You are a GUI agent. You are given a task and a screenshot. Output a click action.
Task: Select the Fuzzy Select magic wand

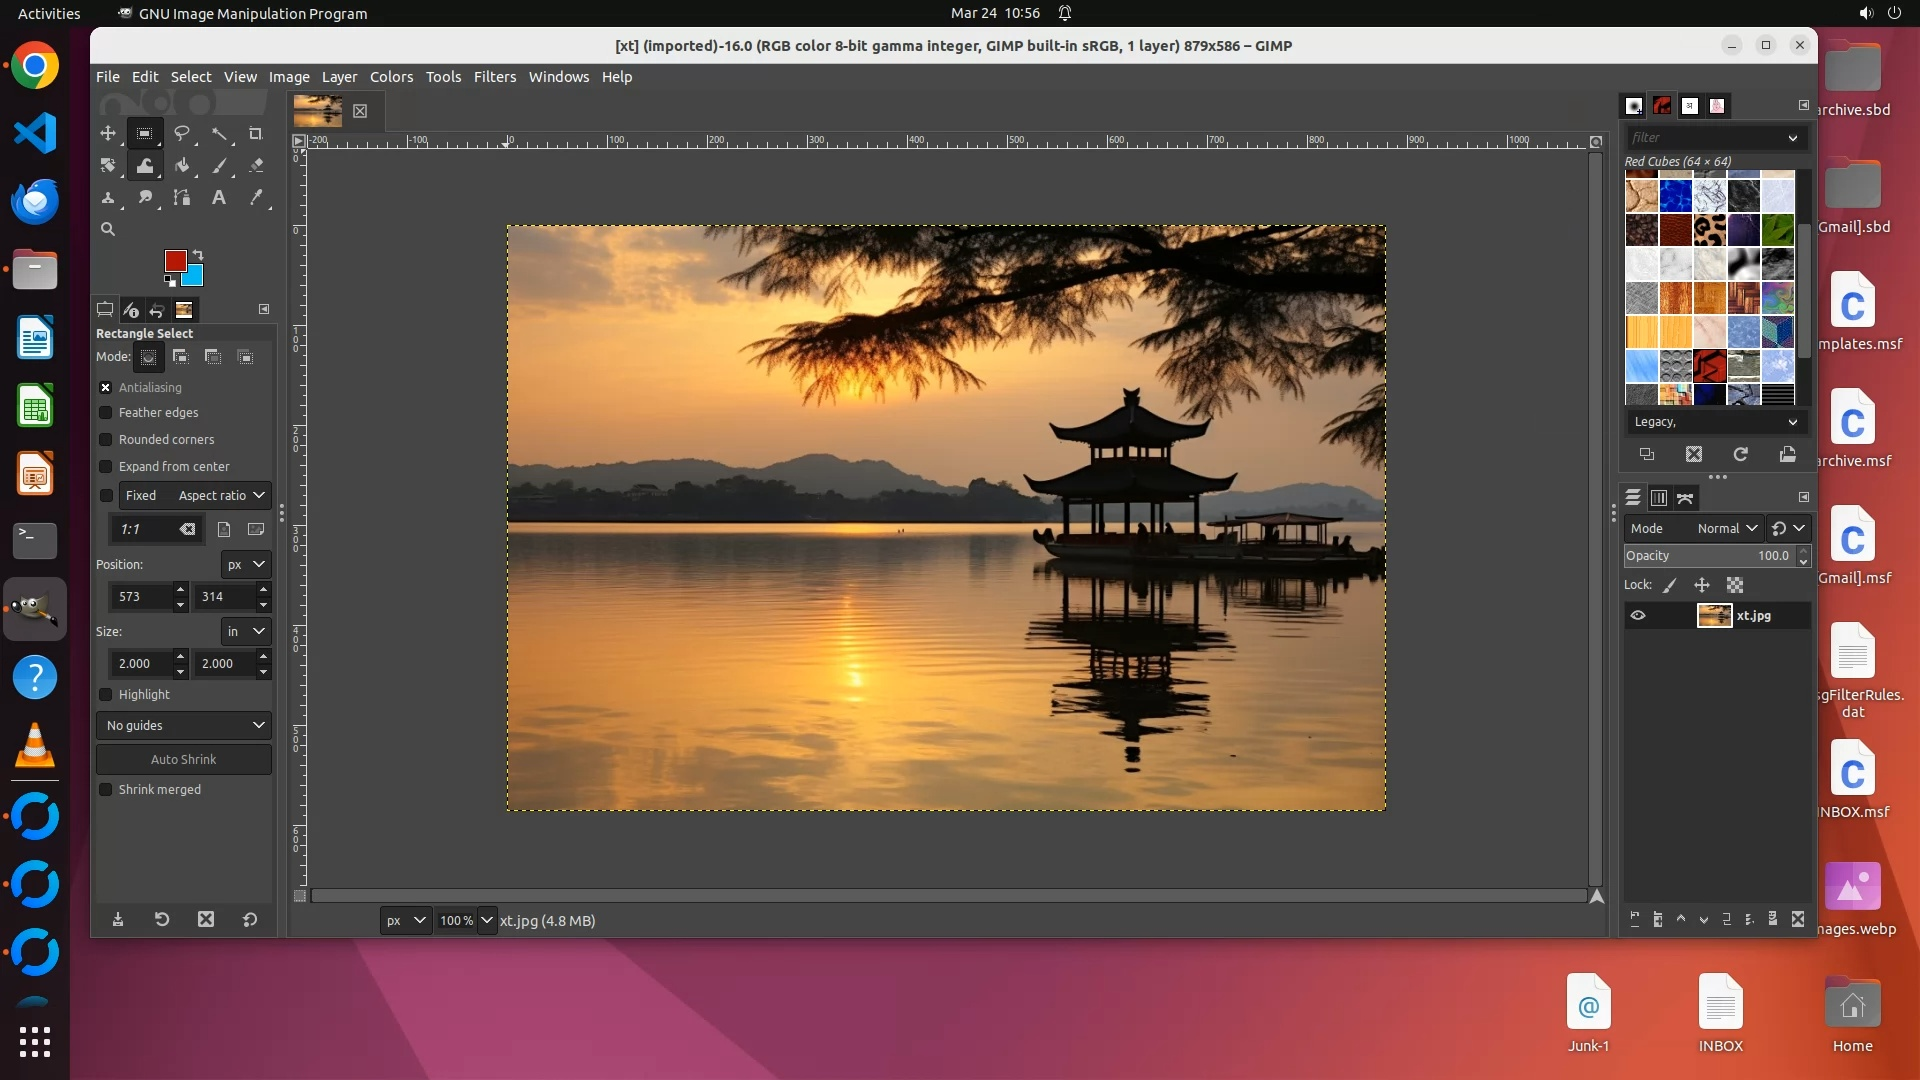219,134
